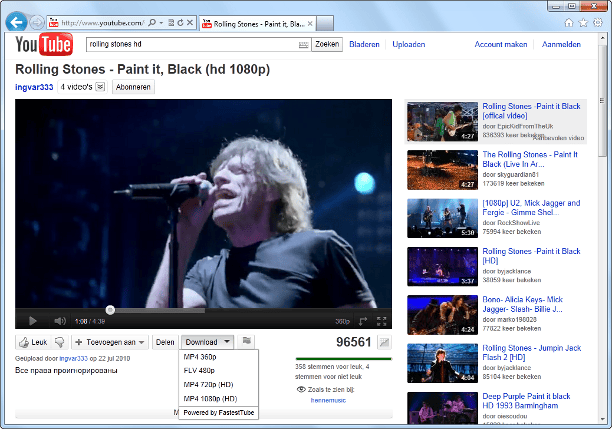
Task: Open The Rolling Stones Live thumbnail by skyguardian81
Action: [442, 170]
